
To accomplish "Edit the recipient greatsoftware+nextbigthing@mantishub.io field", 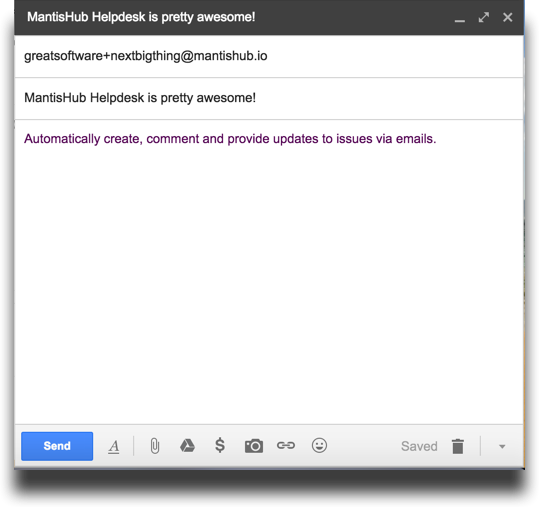I will [269, 56].
